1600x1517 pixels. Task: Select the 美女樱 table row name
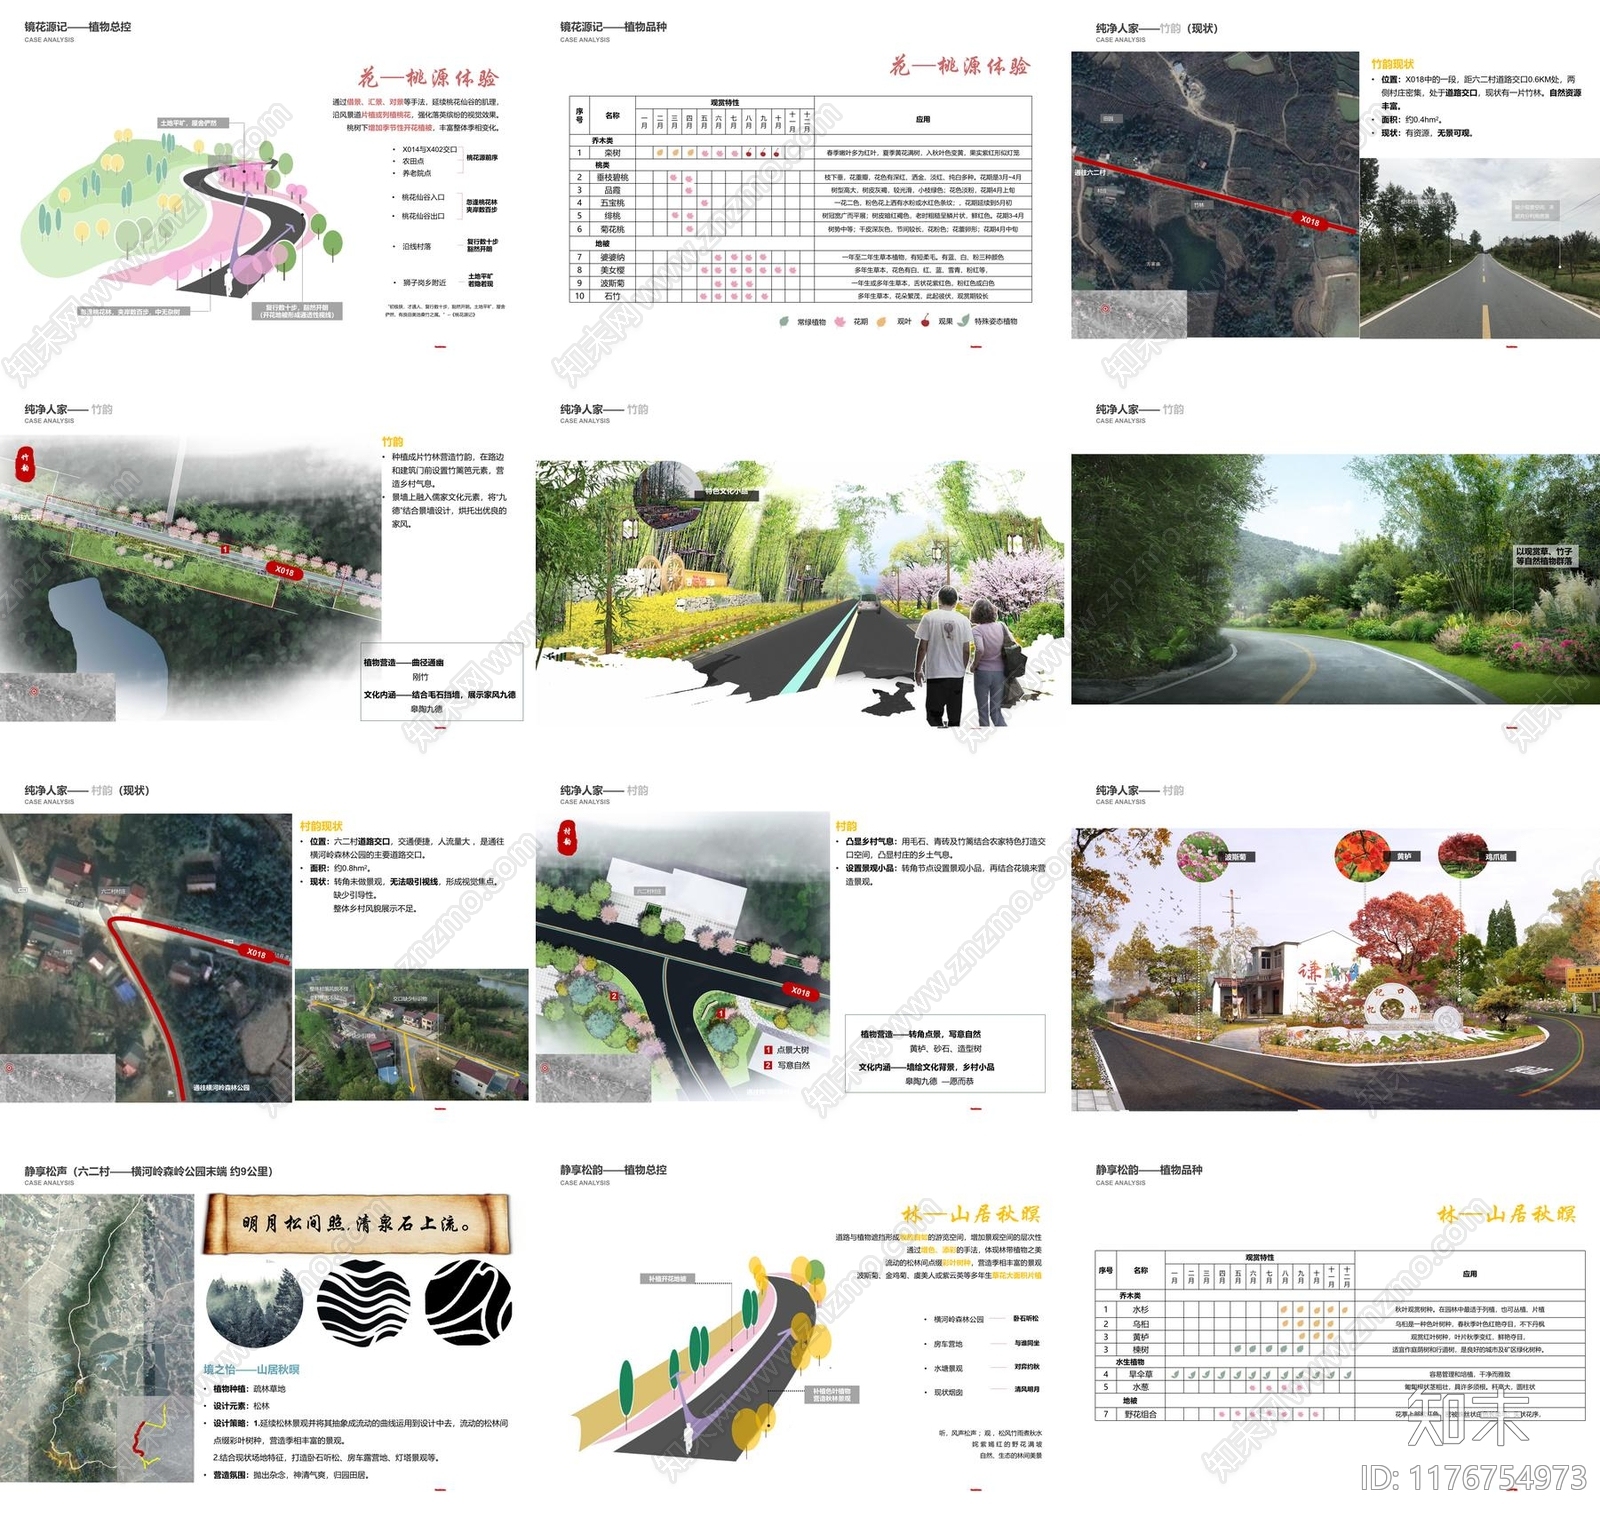click(612, 270)
